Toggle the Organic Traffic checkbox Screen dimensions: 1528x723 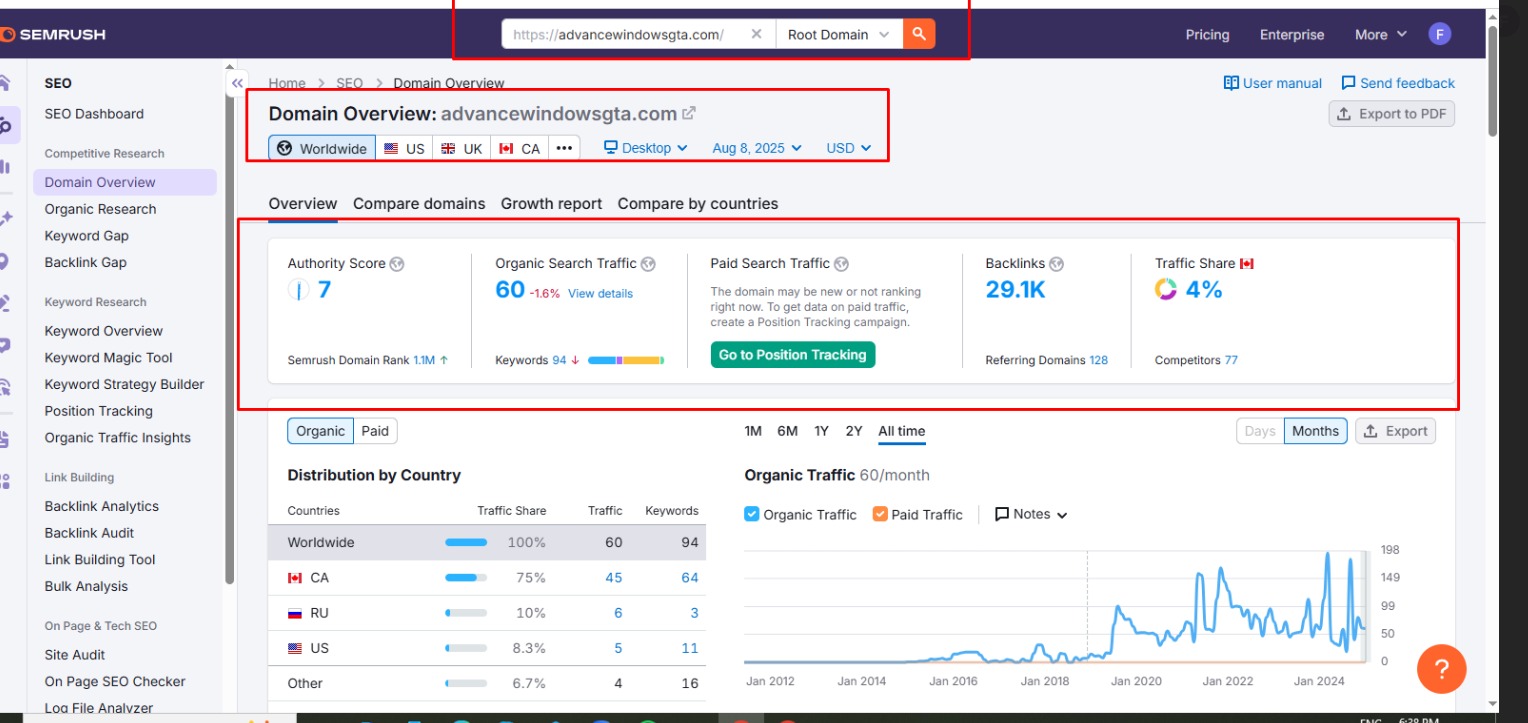pos(752,514)
